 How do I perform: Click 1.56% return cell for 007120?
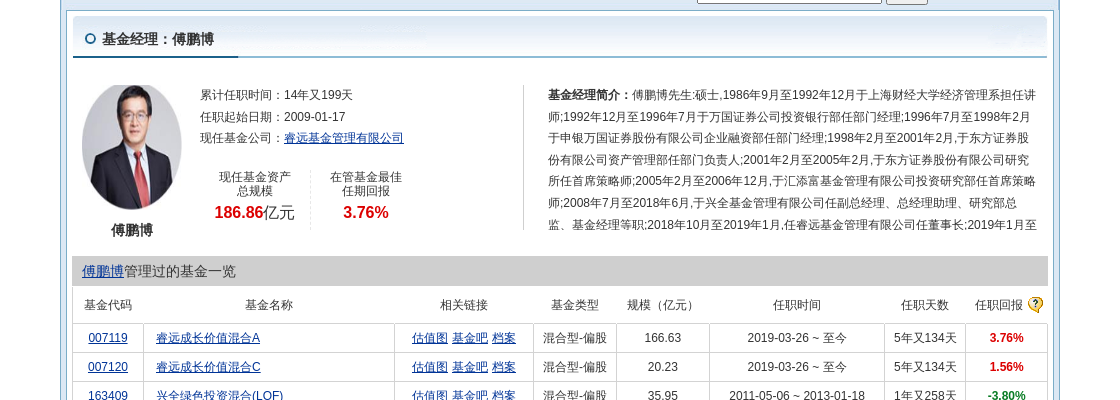[1006, 367]
